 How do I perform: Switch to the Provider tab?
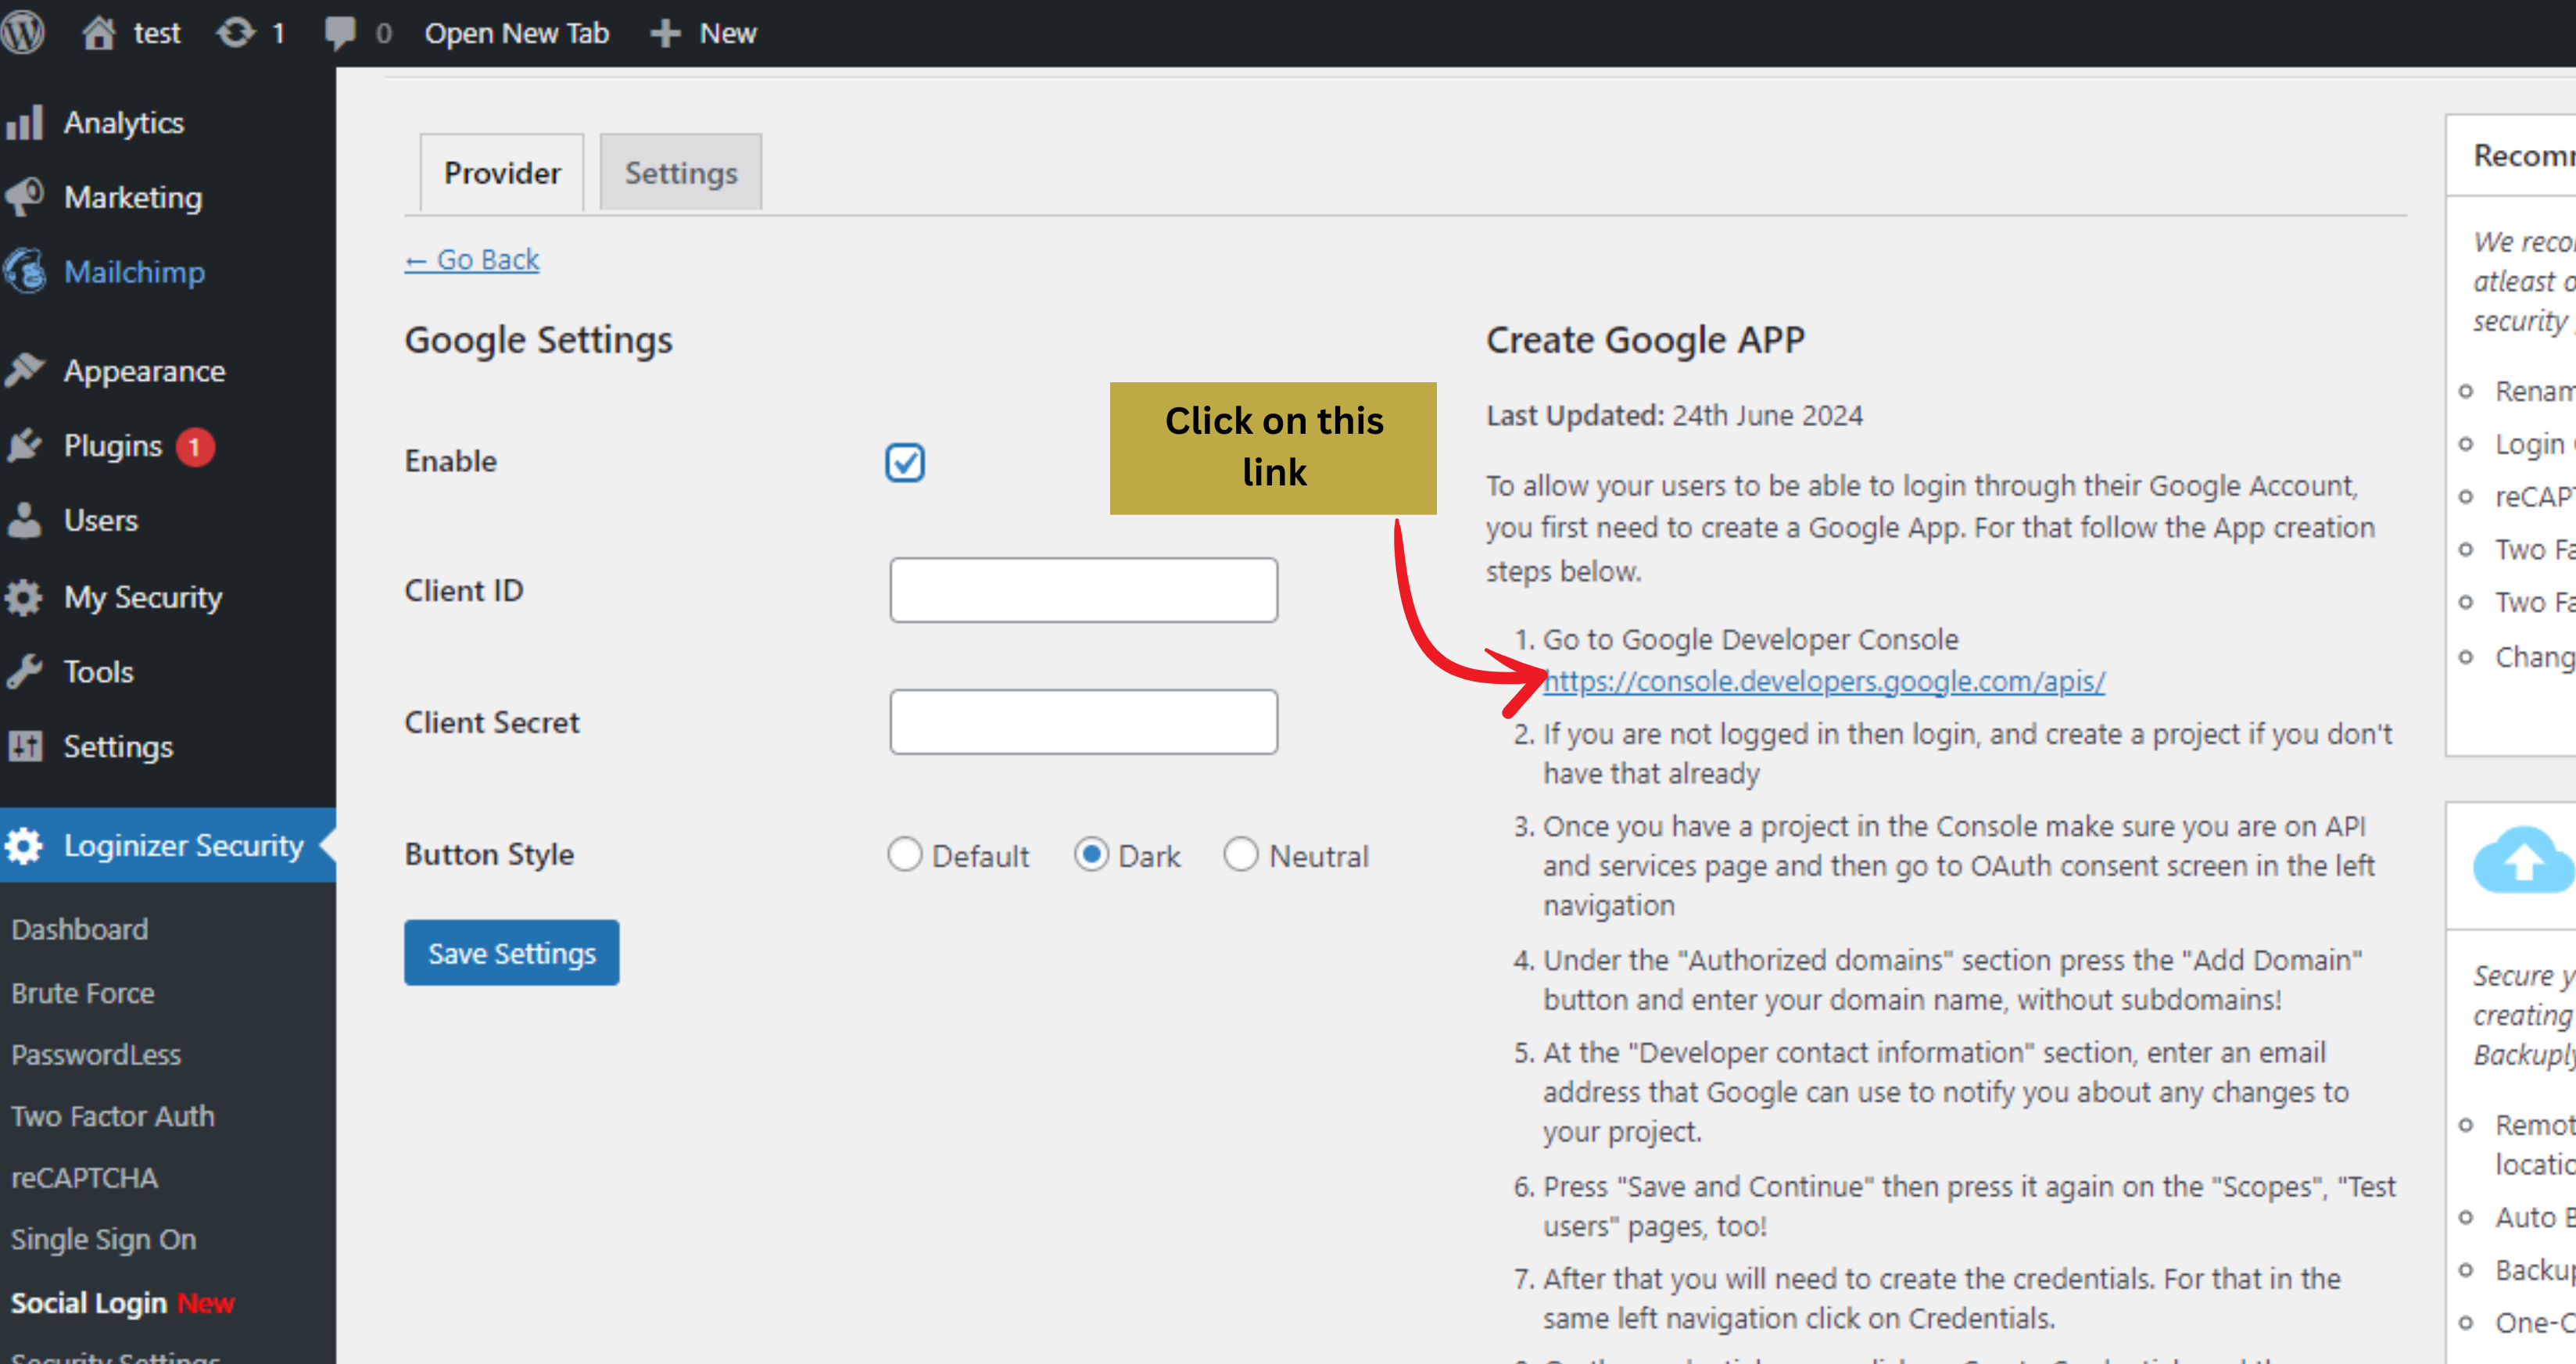(502, 173)
